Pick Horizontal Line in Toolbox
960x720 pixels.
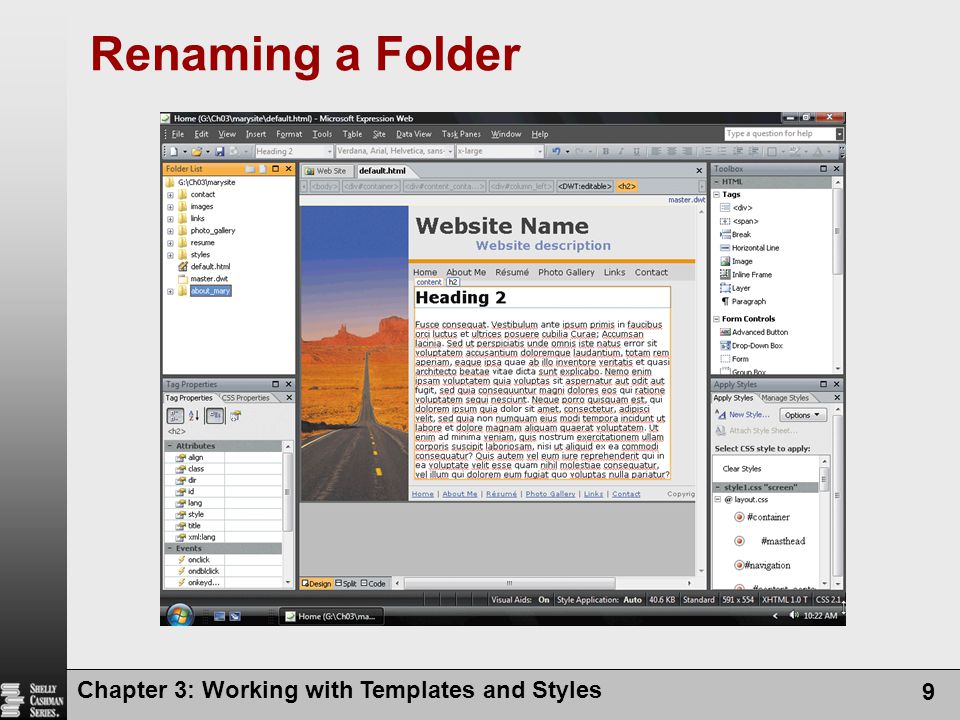click(x=749, y=248)
